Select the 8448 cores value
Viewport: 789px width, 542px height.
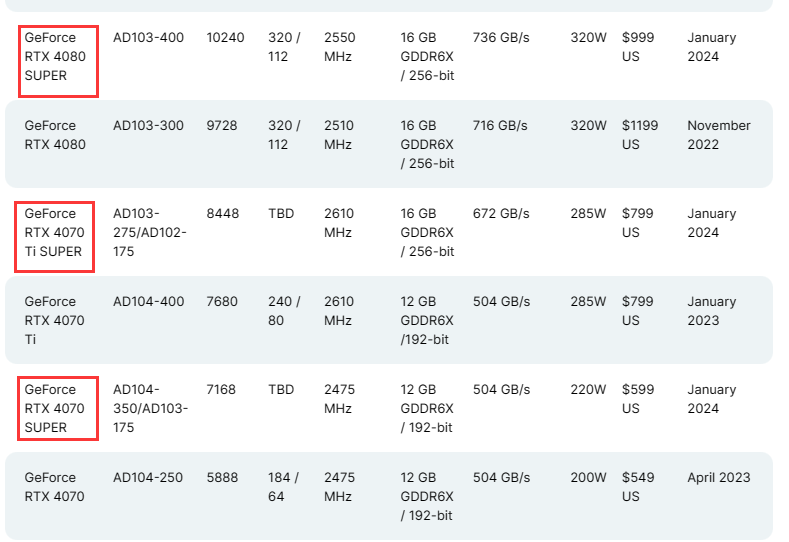point(223,214)
